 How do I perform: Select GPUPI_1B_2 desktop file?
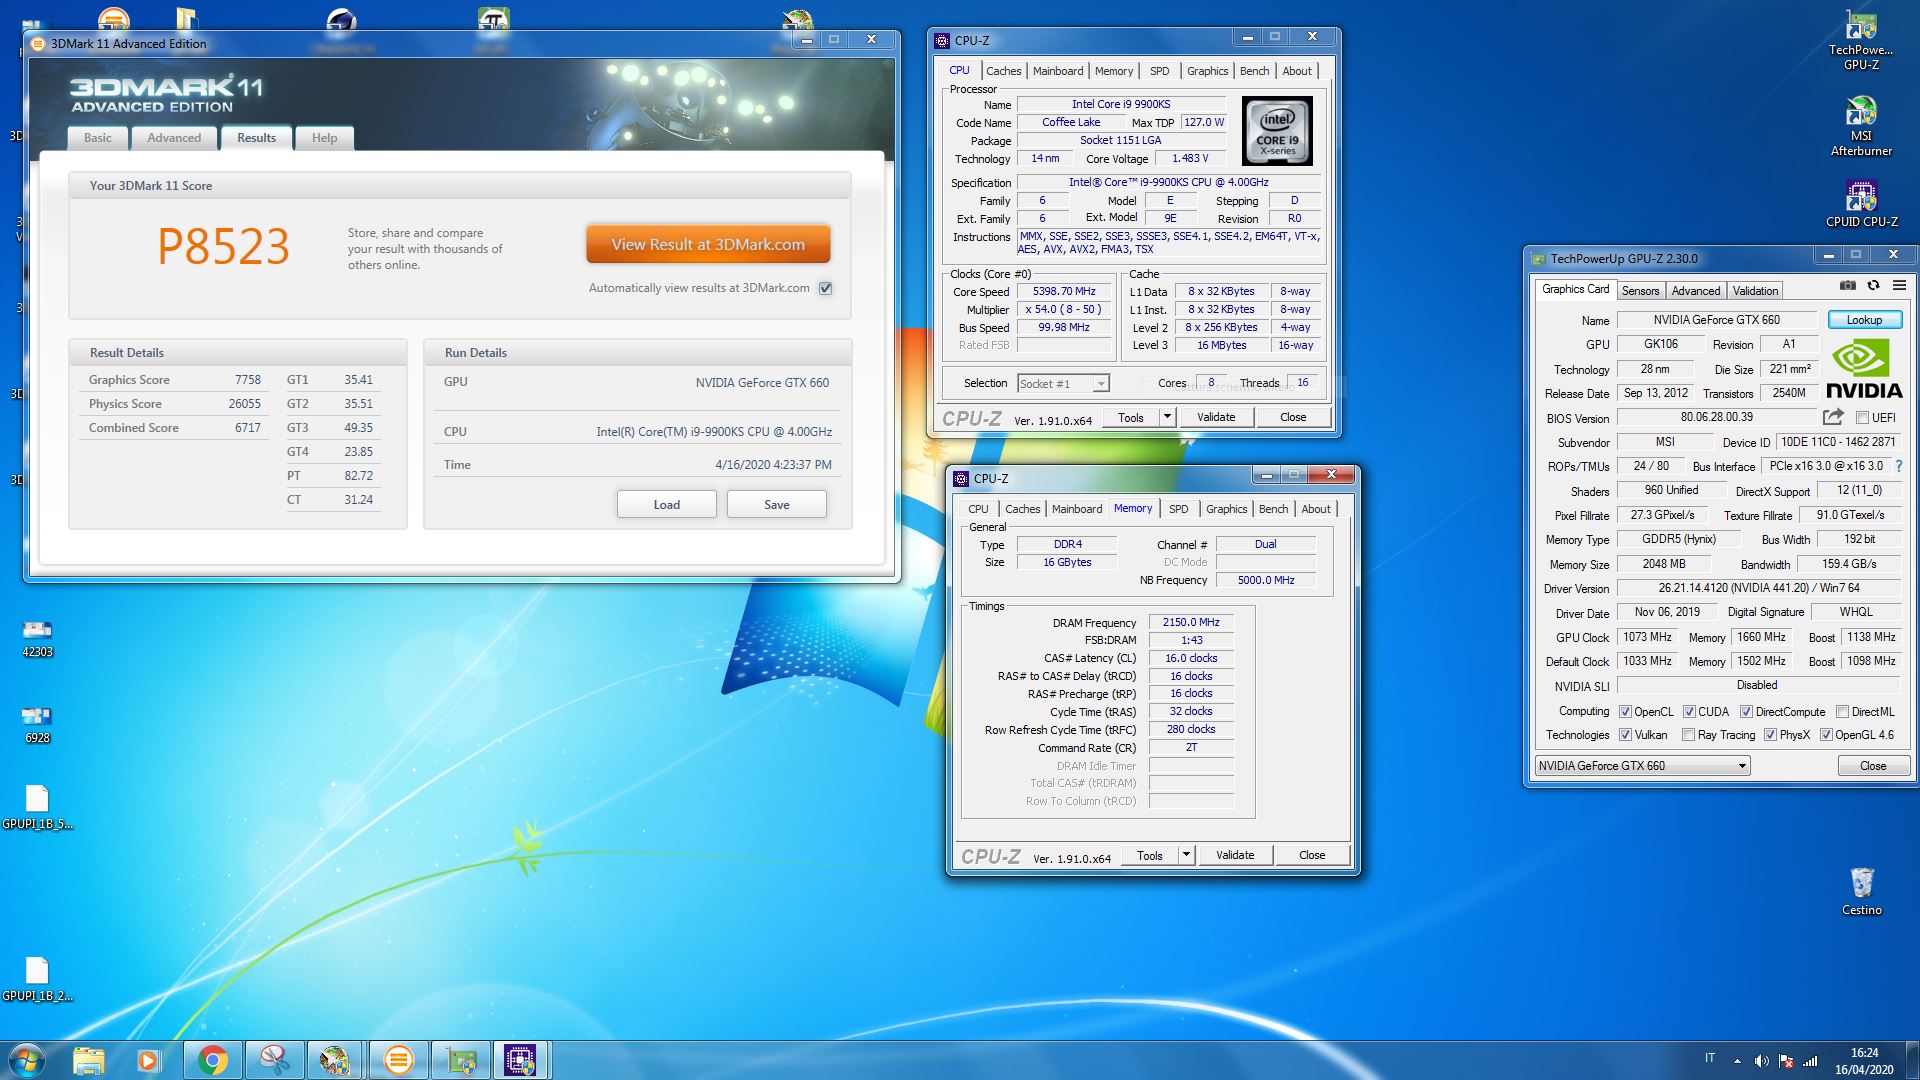(37, 979)
